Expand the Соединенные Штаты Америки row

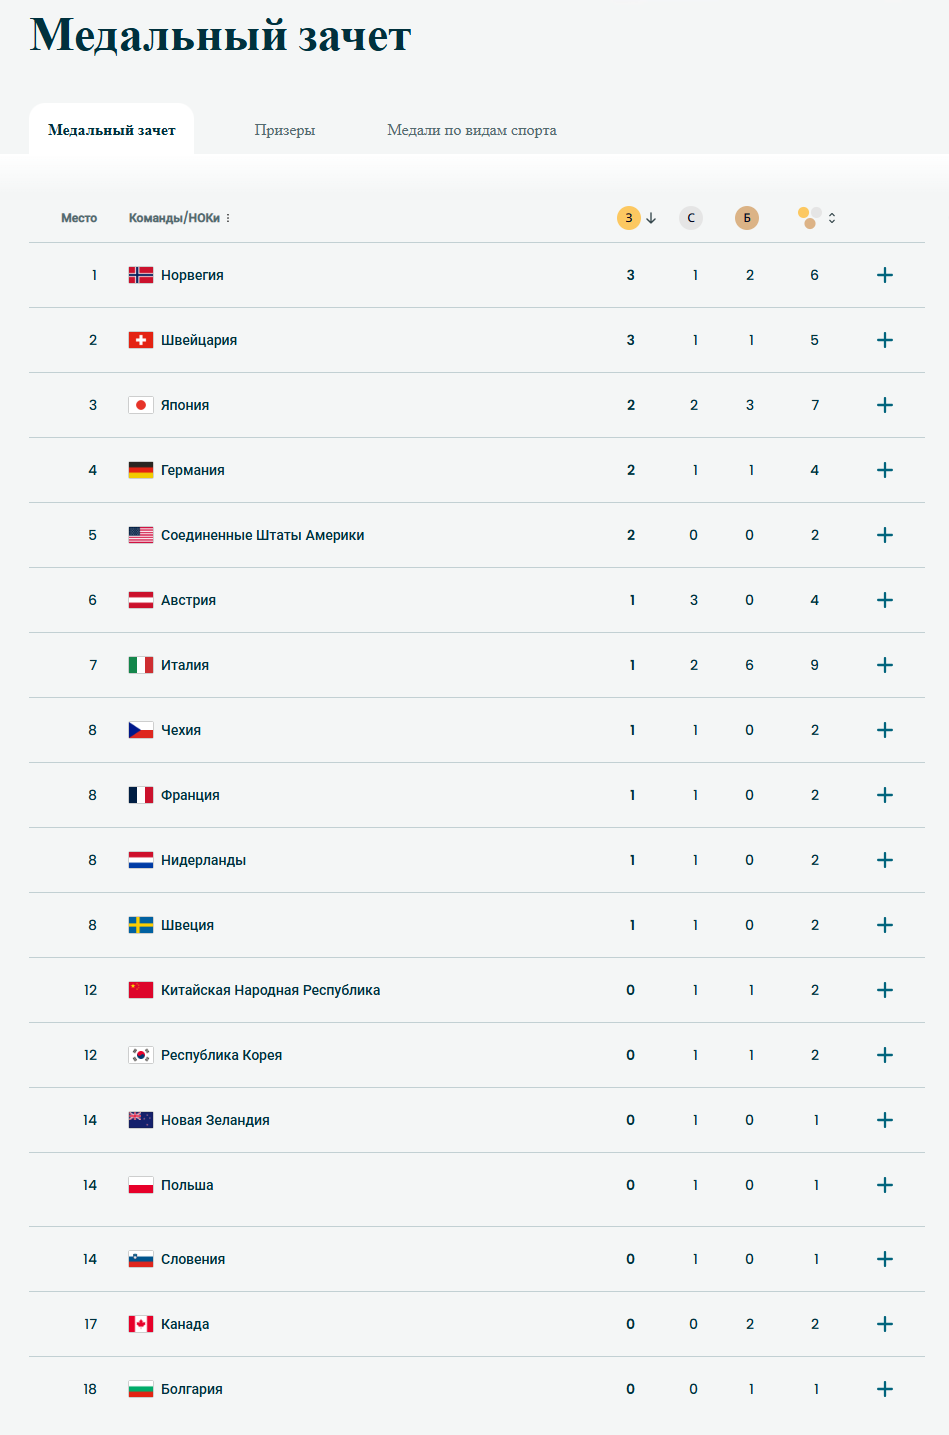coord(885,535)
